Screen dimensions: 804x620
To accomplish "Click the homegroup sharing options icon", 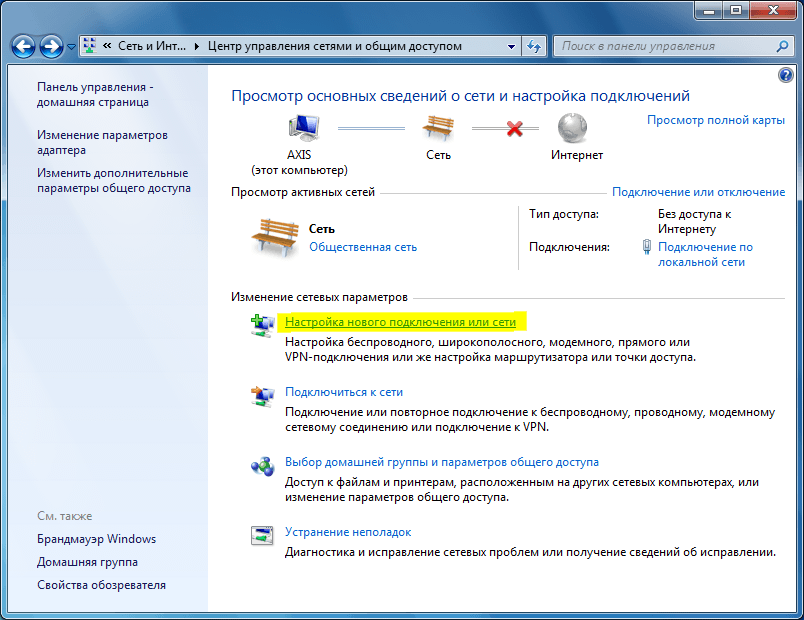I will (262, 466).
